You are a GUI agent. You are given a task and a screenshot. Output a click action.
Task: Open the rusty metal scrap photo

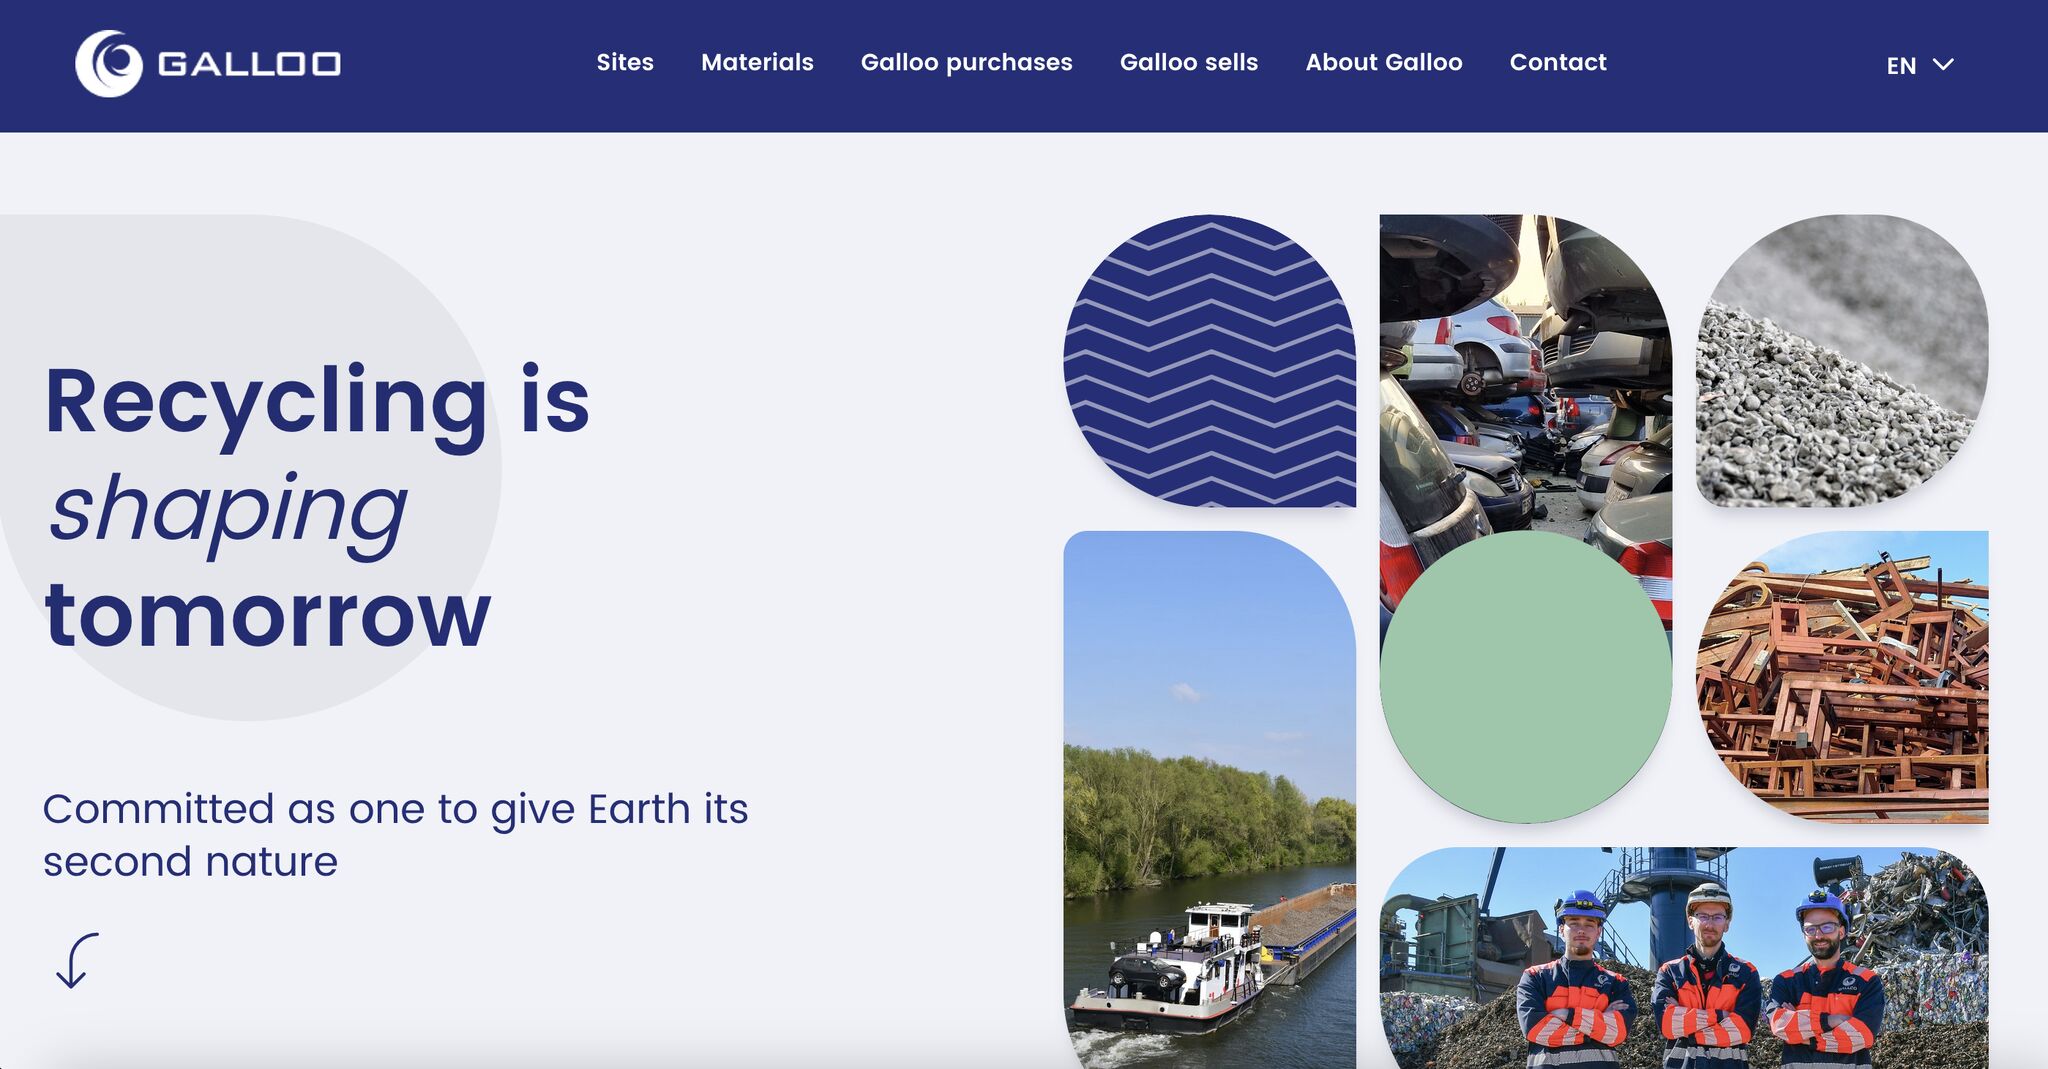coord(1842,677)
